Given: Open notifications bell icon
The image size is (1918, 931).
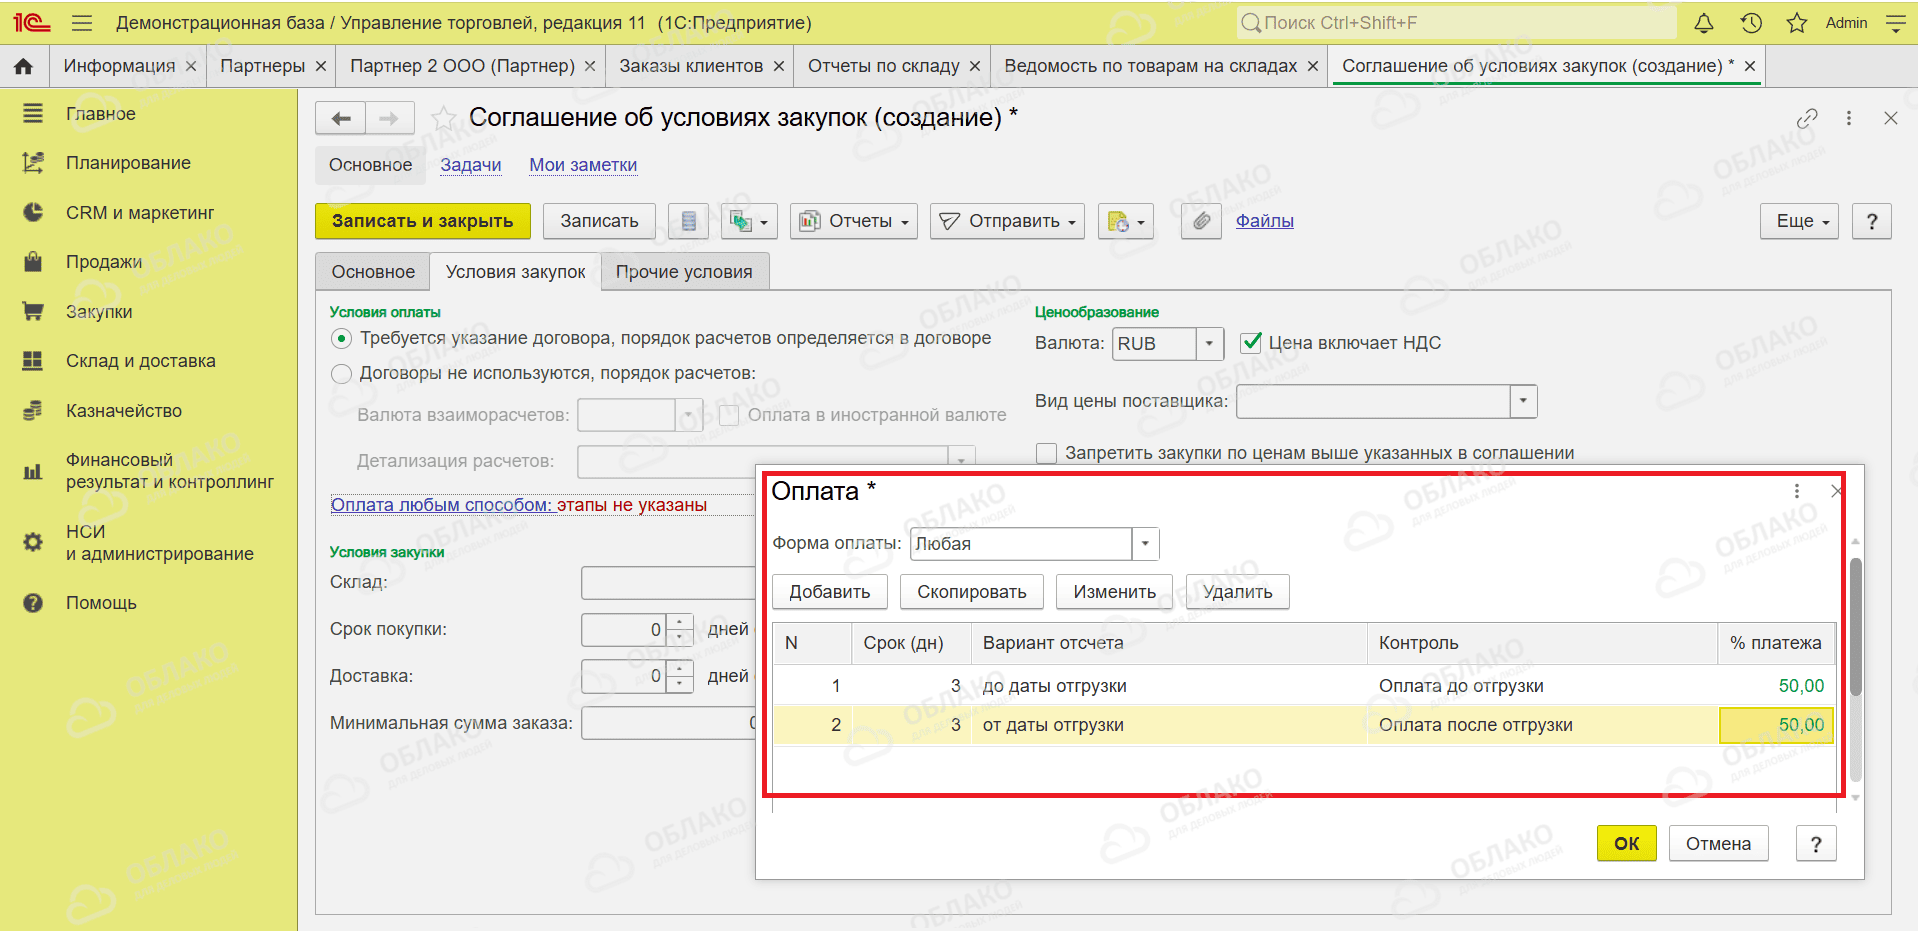Looking at the screenshot, I should [1704, 23].
